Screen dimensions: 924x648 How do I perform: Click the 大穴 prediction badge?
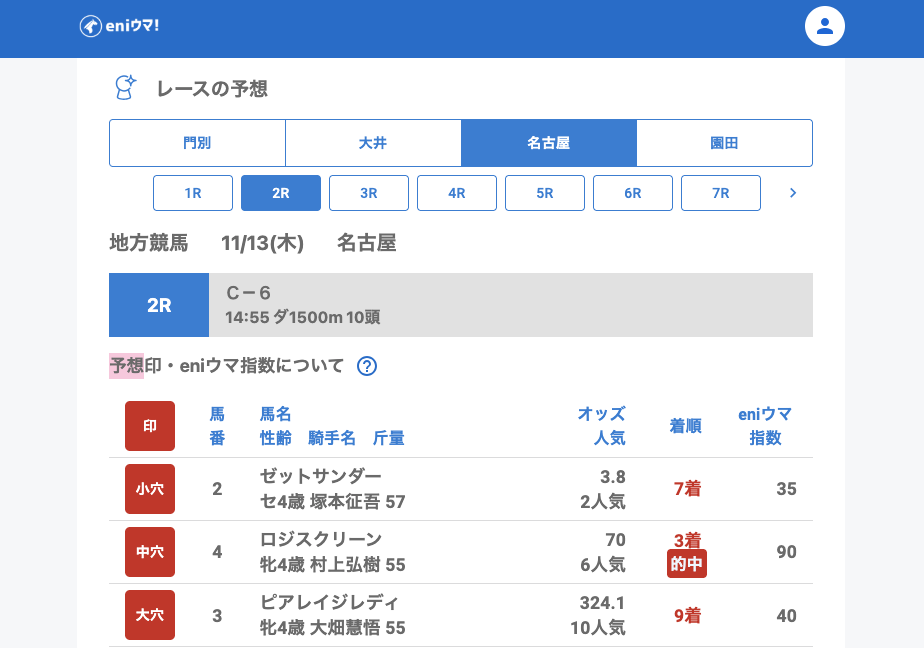pyautogui.click(x=150, y=615)
